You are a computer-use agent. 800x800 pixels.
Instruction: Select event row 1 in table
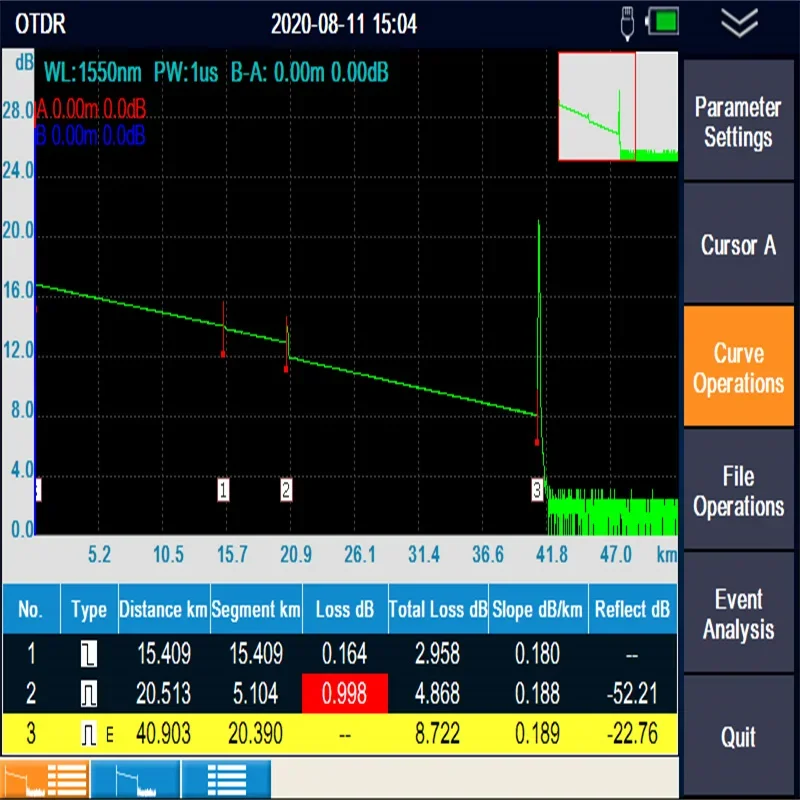tap(340, 654)
